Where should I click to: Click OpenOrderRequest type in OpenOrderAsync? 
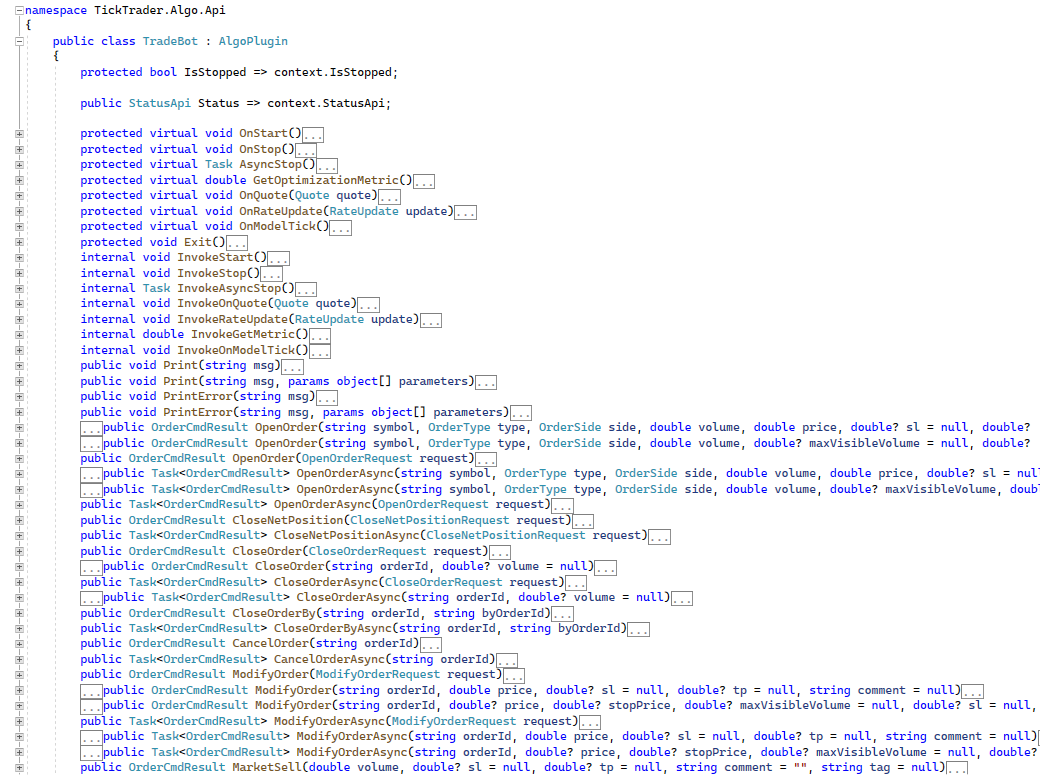(x=433, y=505)
